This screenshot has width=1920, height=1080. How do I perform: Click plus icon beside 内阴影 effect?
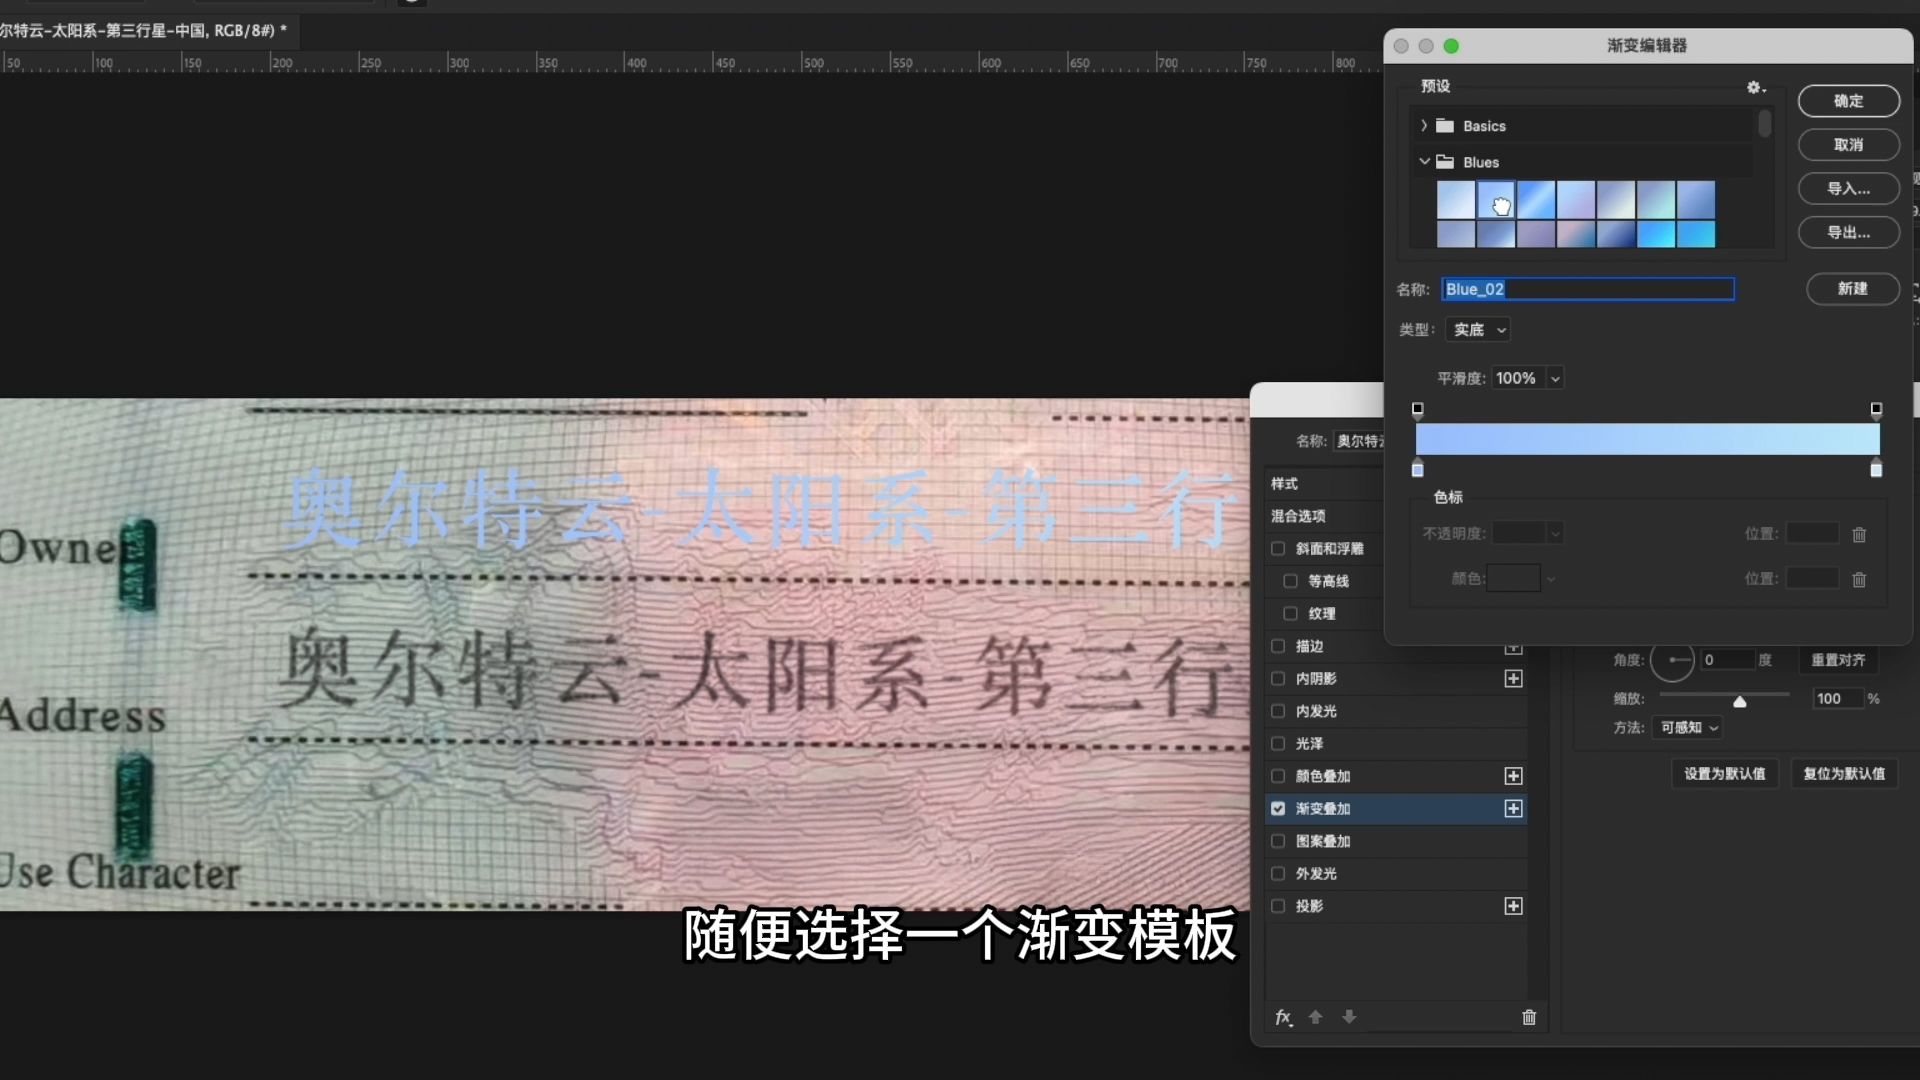(1513, 679)
